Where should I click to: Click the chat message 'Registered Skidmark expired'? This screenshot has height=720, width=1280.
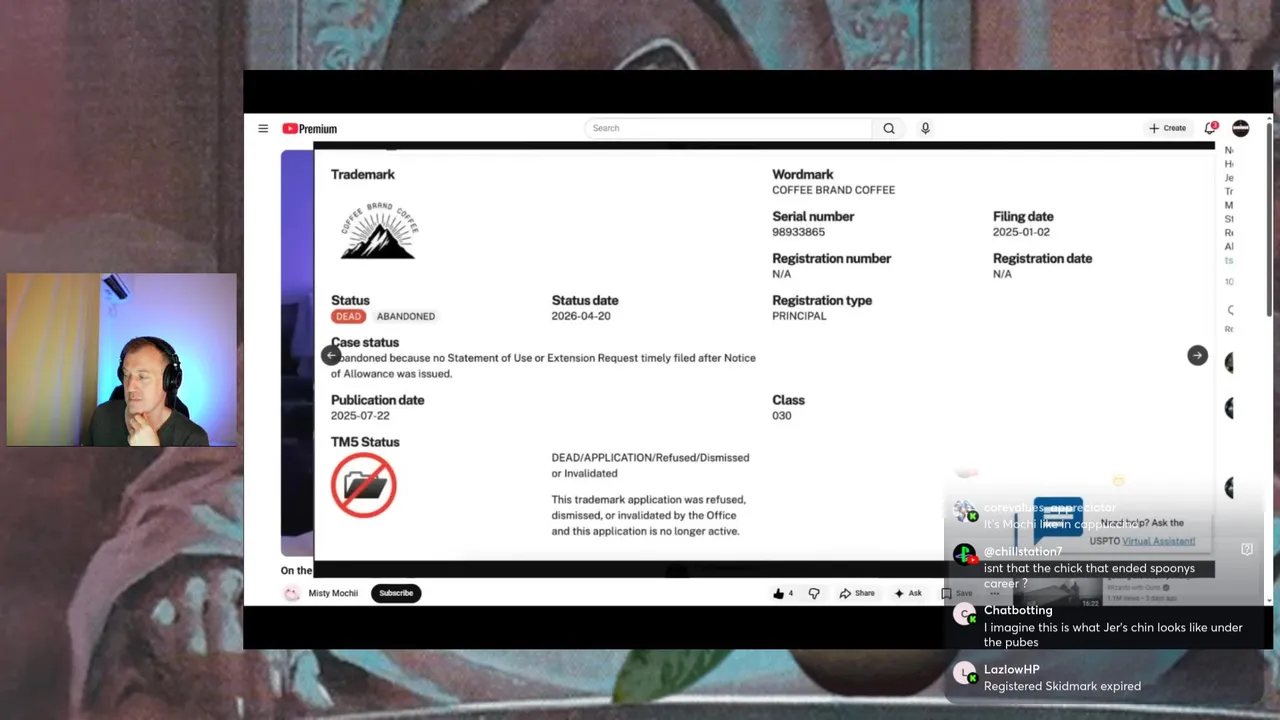click(x=1062, y=686)
